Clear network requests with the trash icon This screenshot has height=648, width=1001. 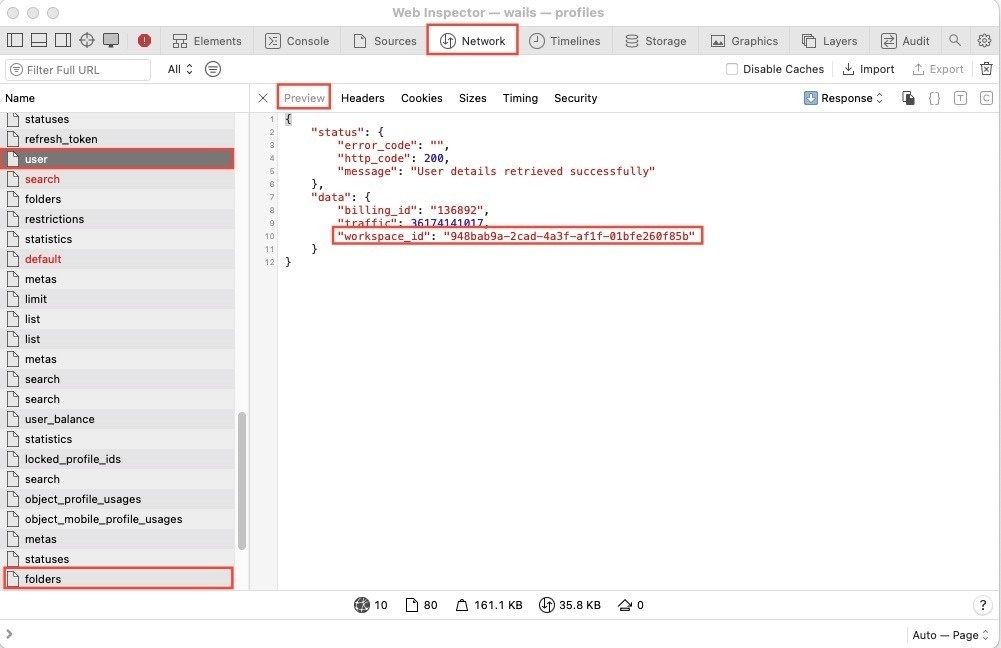[986, 69]
